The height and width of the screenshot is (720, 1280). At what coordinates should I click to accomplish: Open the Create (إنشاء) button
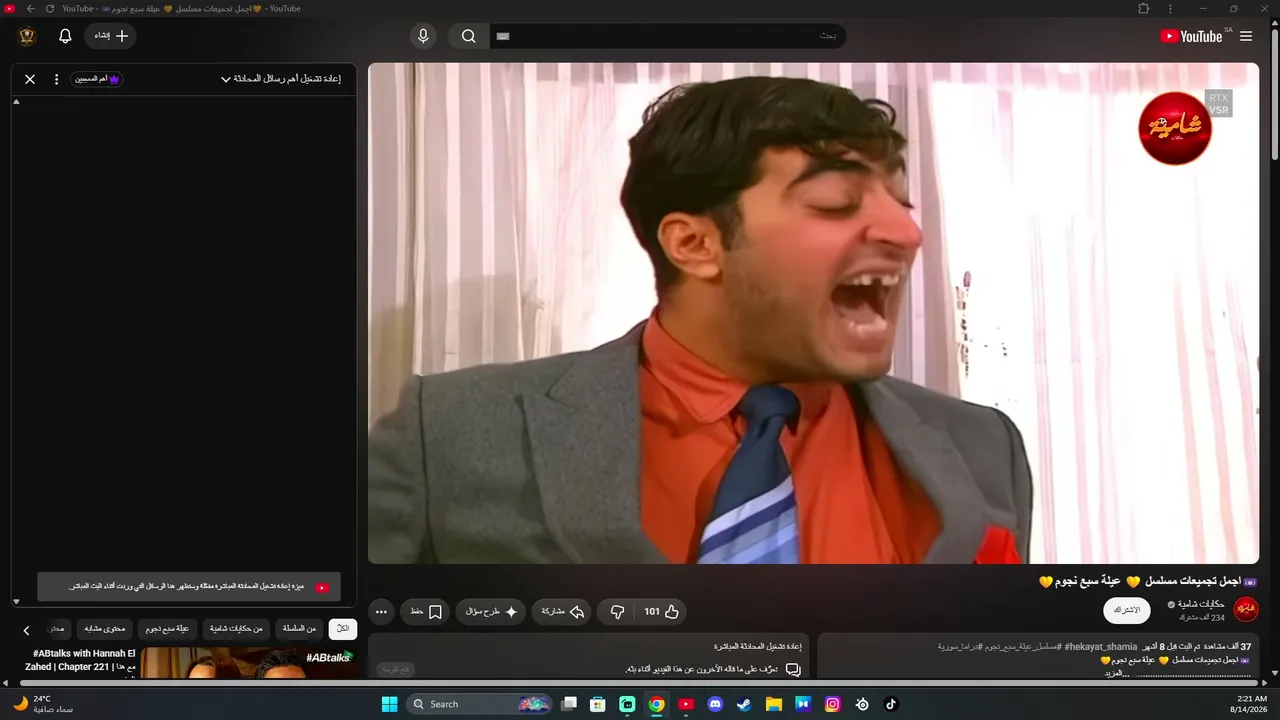click(x=110, y=36)
